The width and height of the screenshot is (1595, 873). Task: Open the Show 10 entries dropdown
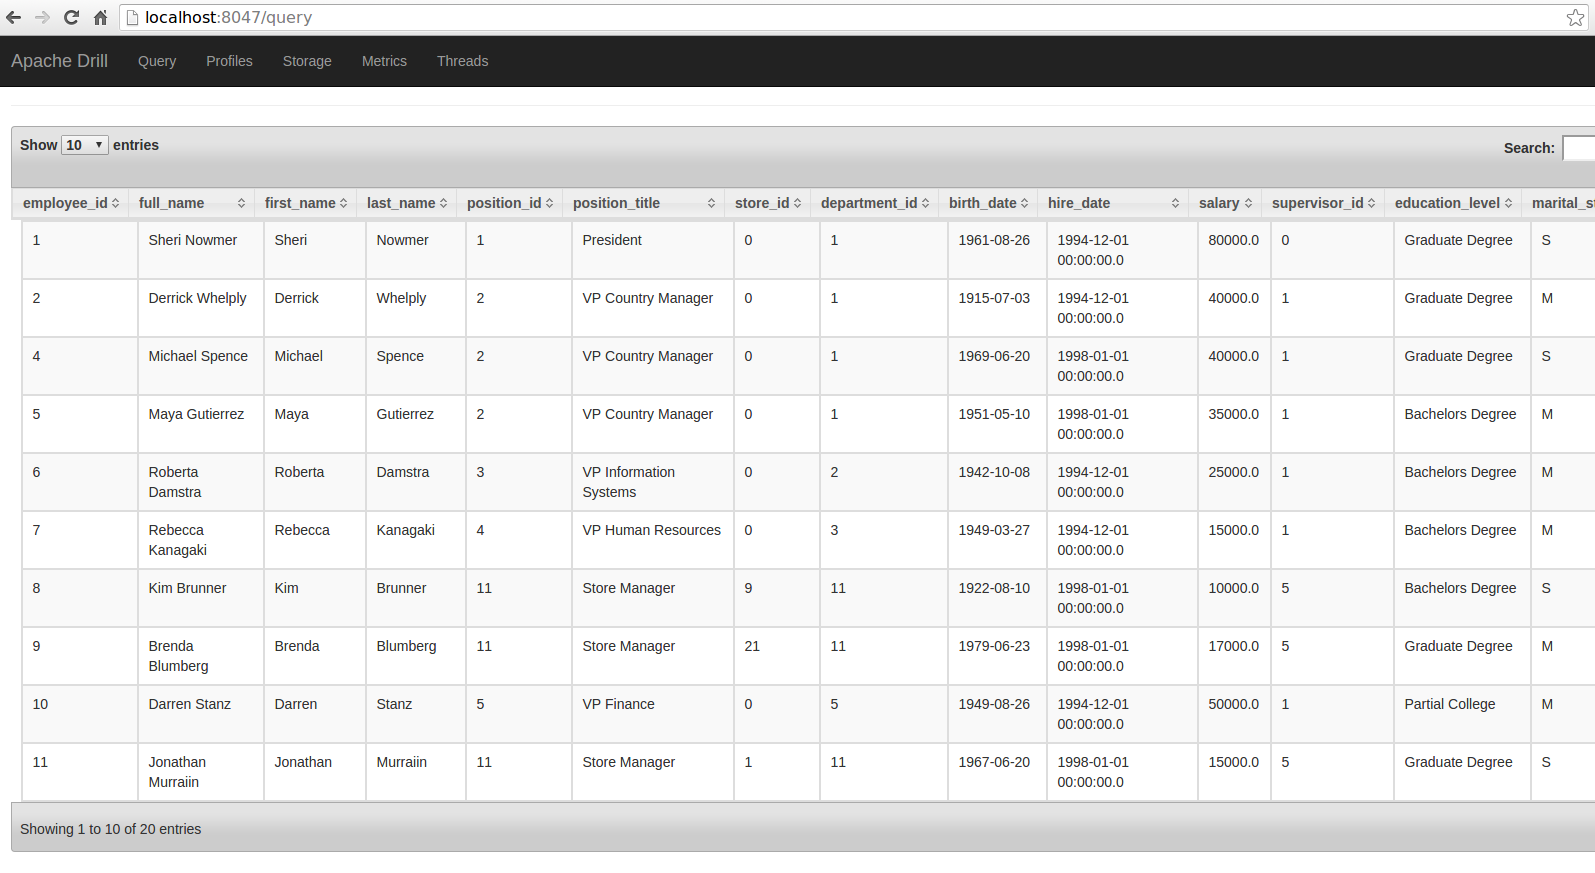(x=85, y=145)
